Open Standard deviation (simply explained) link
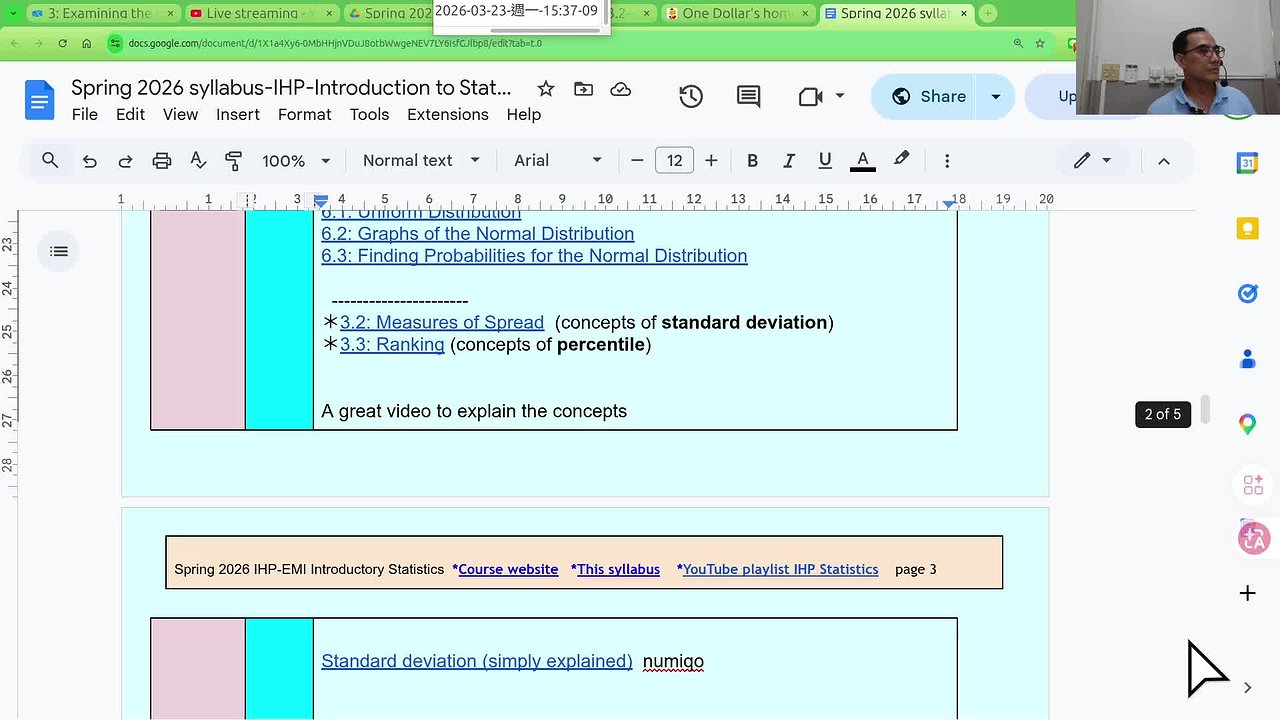The image size is (1280, 720). (476, 661)
